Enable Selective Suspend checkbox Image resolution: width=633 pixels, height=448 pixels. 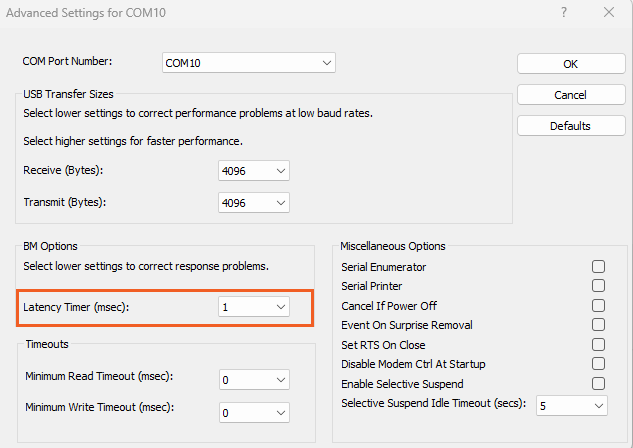tap(598, 383)
